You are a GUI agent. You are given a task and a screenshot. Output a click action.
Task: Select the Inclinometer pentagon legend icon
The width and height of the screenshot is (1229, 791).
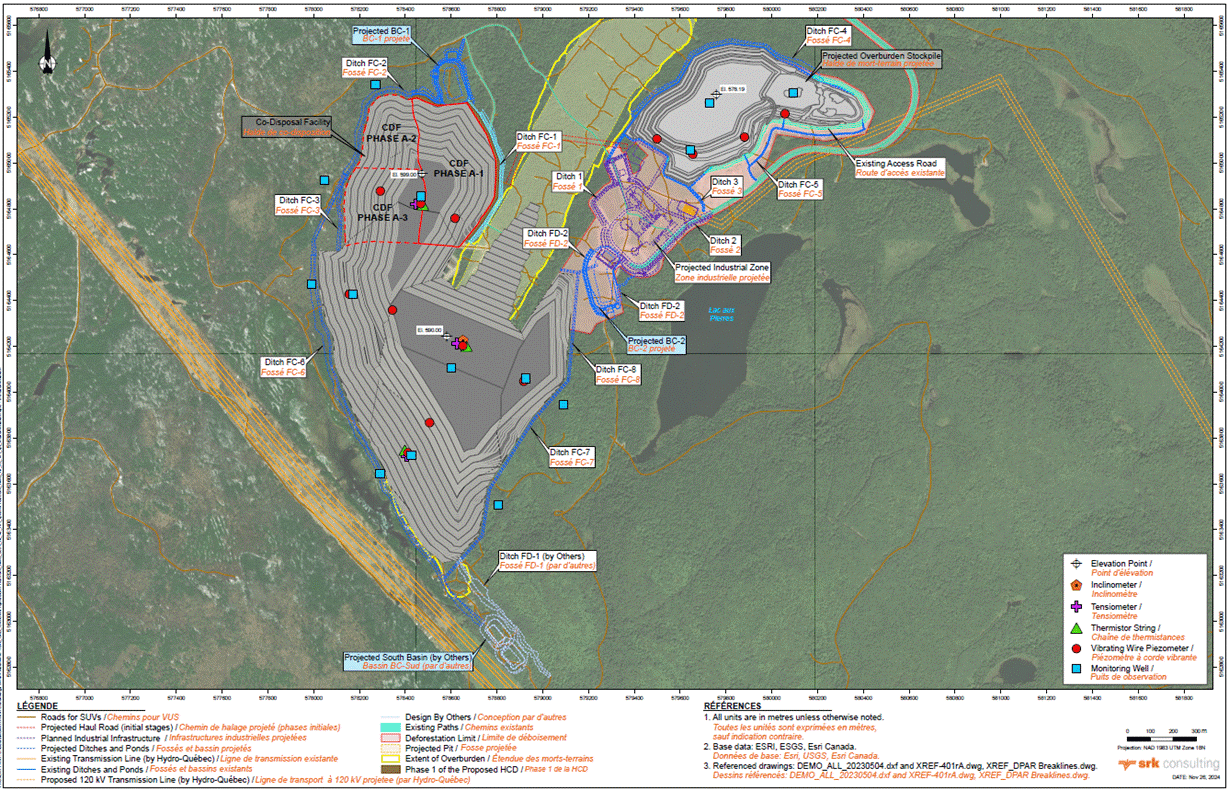[x=1075, y=585]
